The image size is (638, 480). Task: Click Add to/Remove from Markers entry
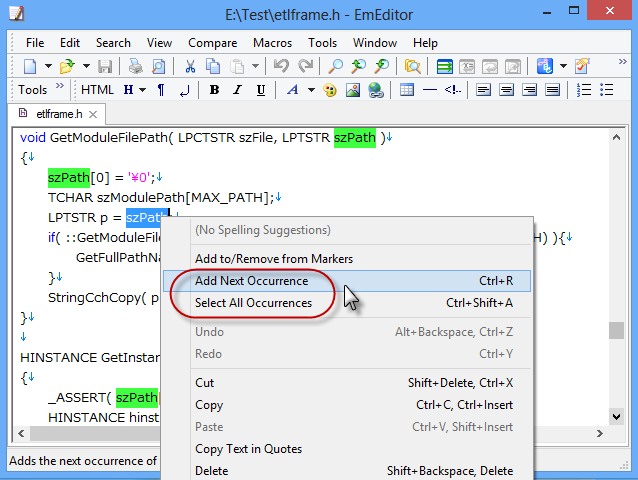(347, 259)
